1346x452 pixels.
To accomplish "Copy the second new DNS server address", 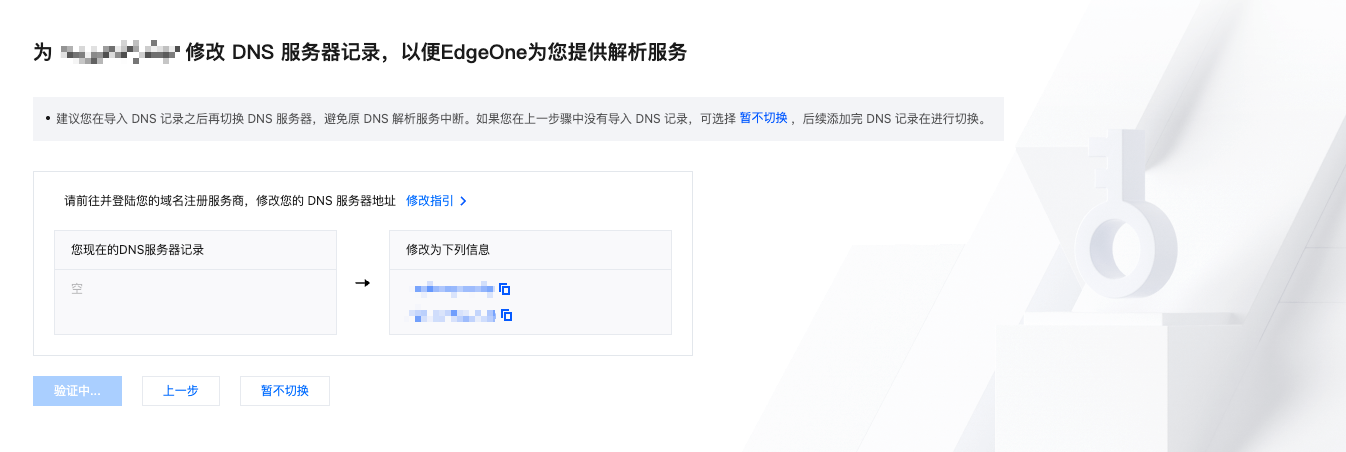I will [x=507, y=315].
